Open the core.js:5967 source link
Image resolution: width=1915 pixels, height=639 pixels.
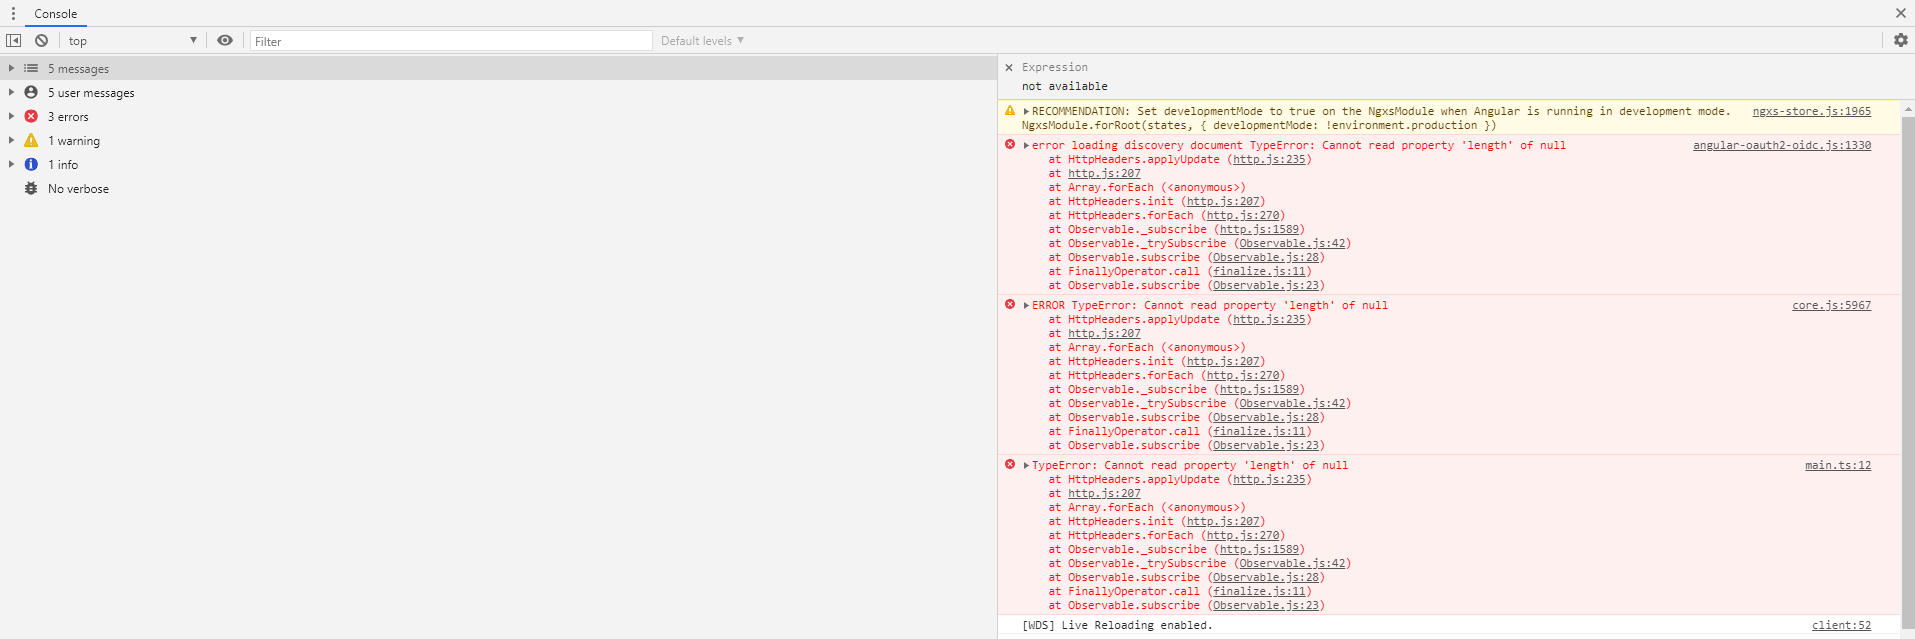[x=1831, y=306]
